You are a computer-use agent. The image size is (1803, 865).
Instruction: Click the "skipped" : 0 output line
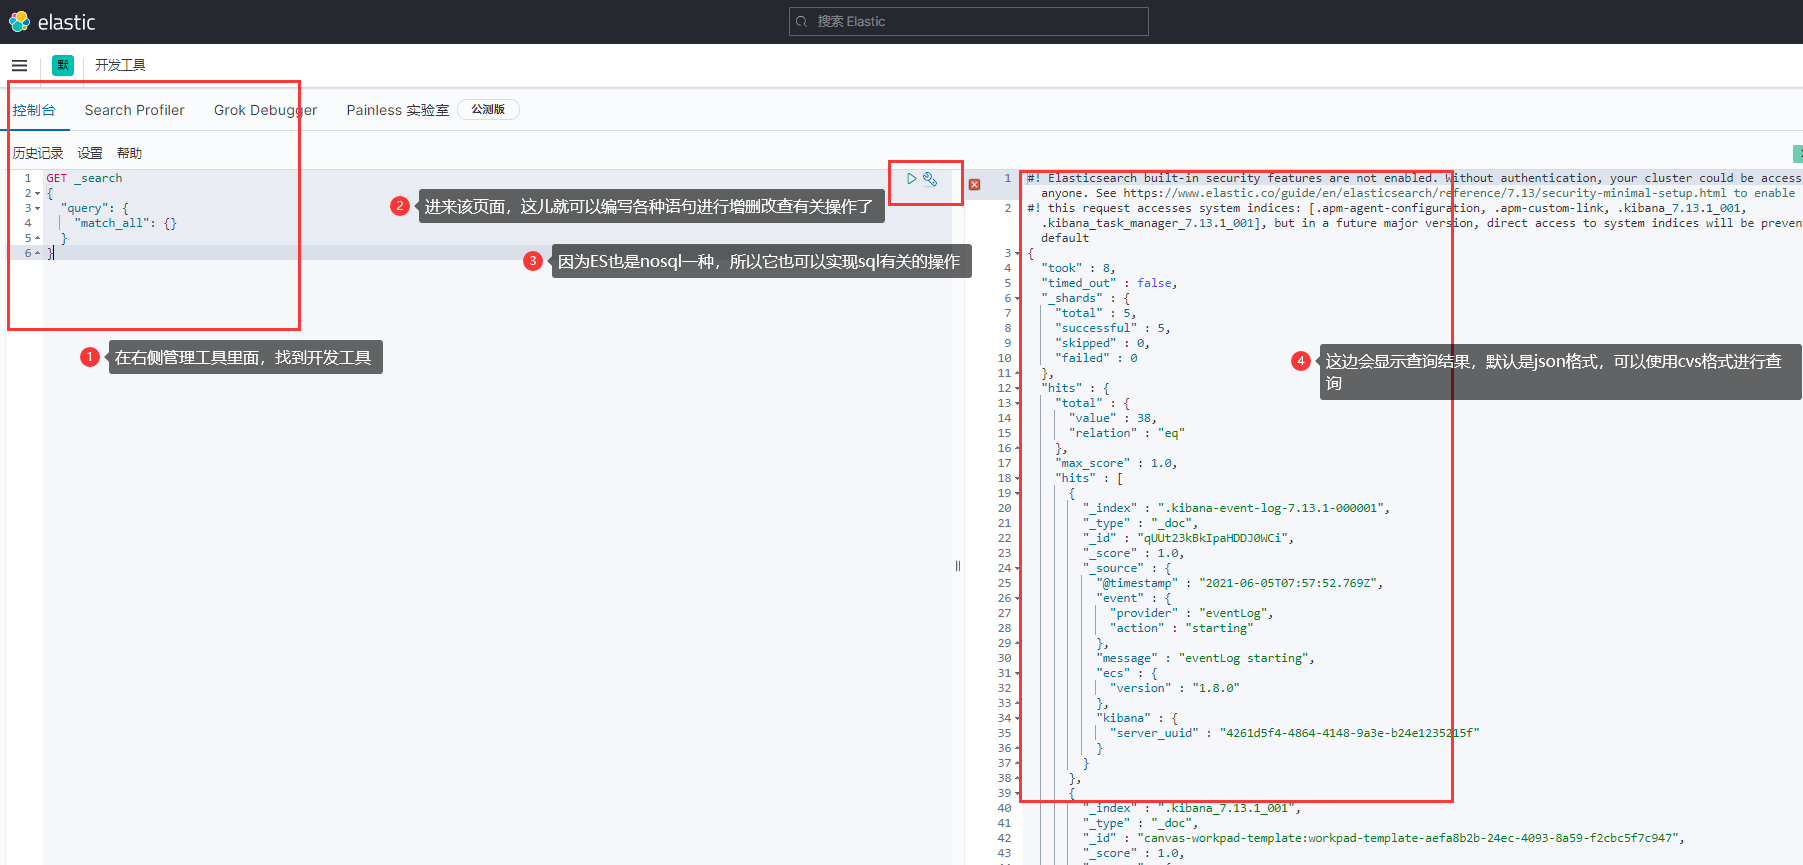point(1102,343)
